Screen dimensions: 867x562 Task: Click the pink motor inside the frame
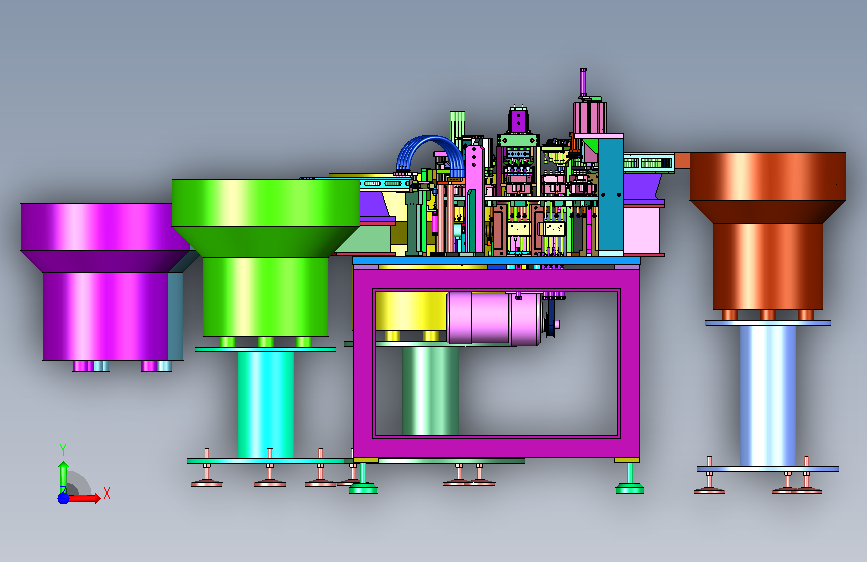tap(494, 319)
